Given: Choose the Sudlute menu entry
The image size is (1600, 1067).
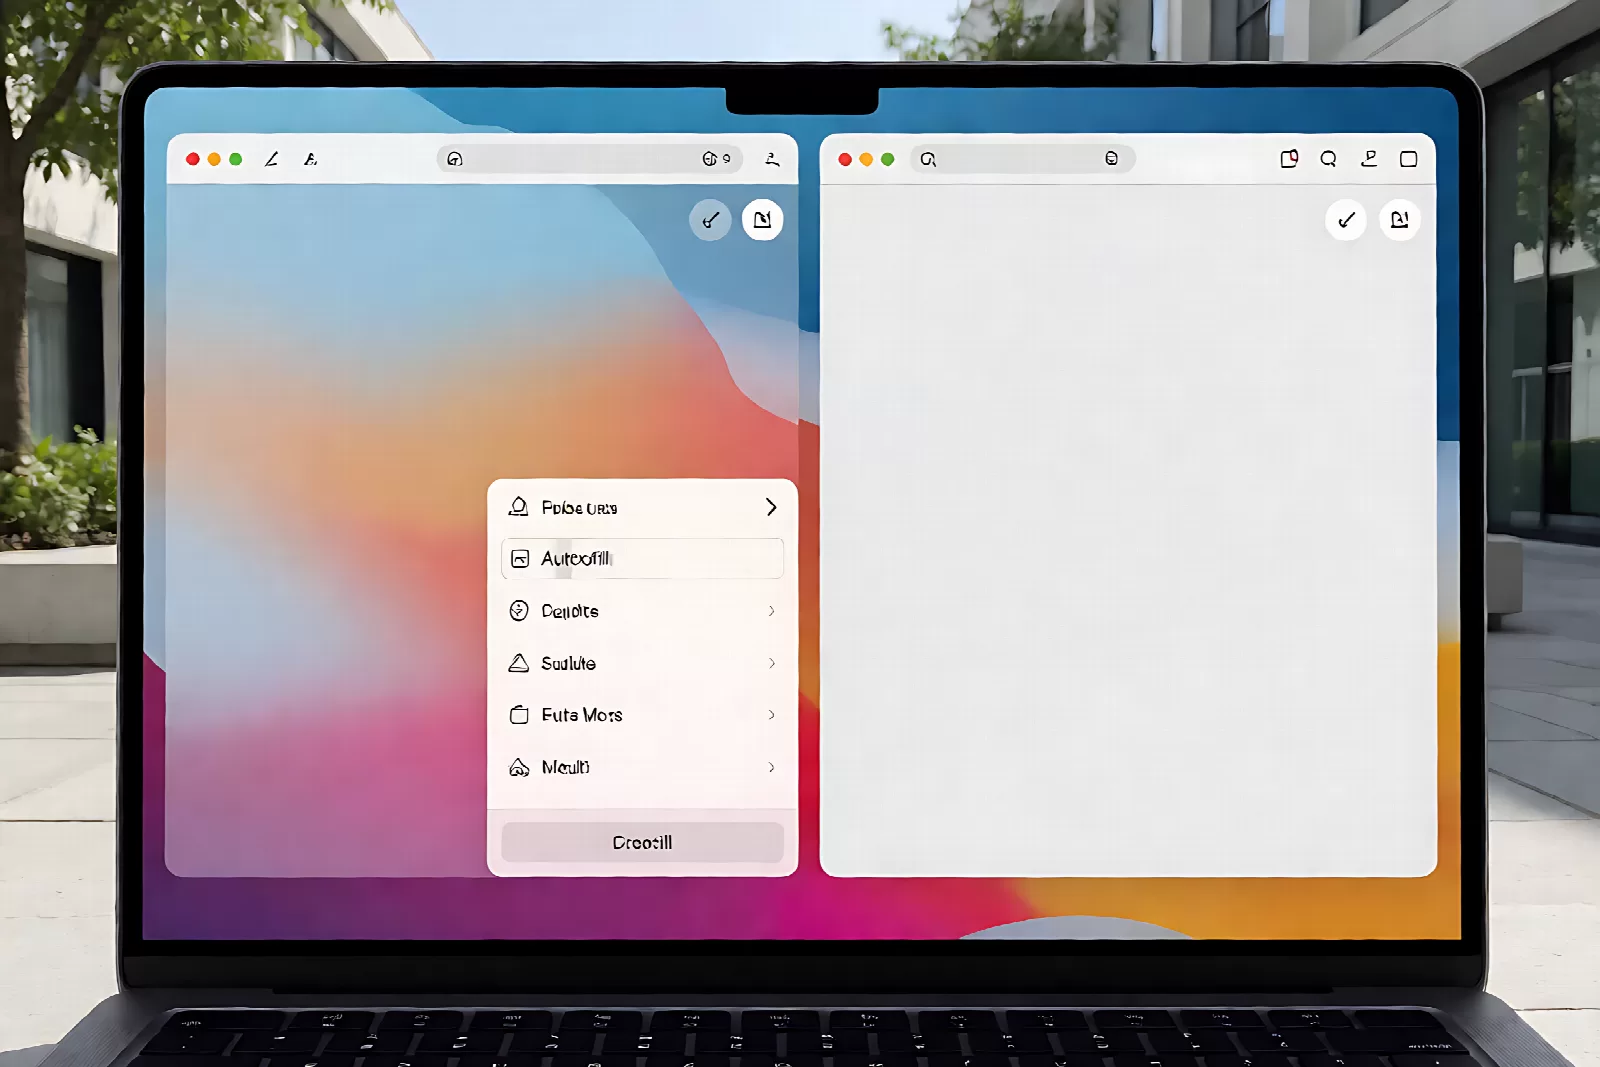Looking at the screenshot, I should point(642,663).
